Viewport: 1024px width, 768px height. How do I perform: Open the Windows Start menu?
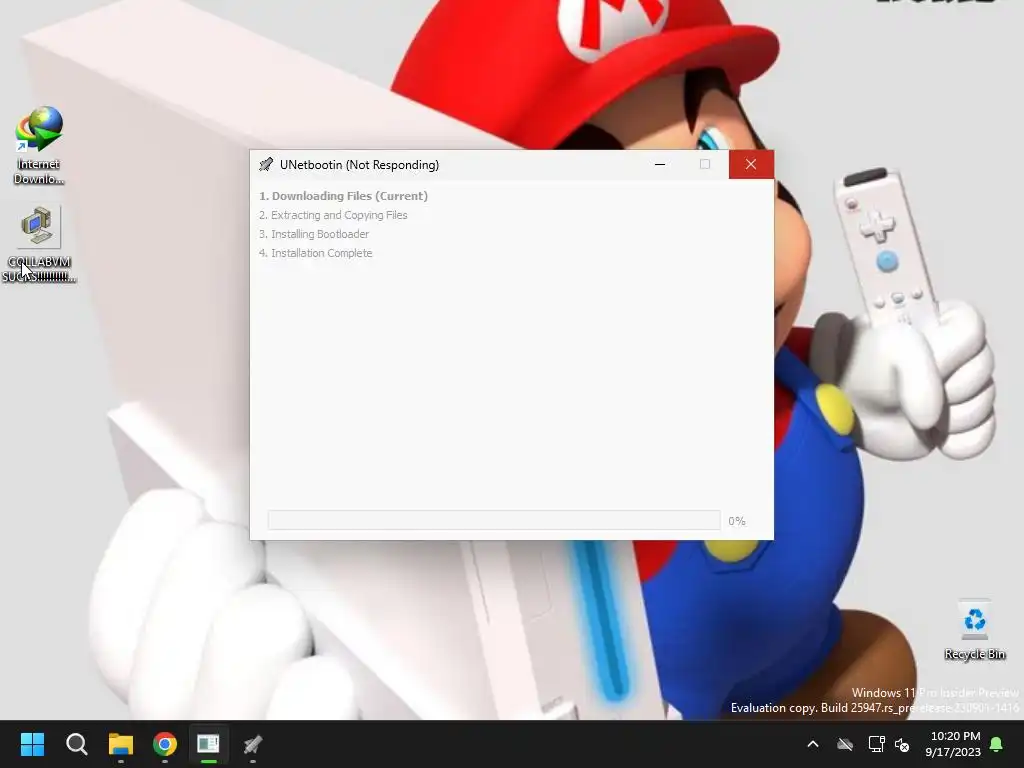tap(32, 744)
